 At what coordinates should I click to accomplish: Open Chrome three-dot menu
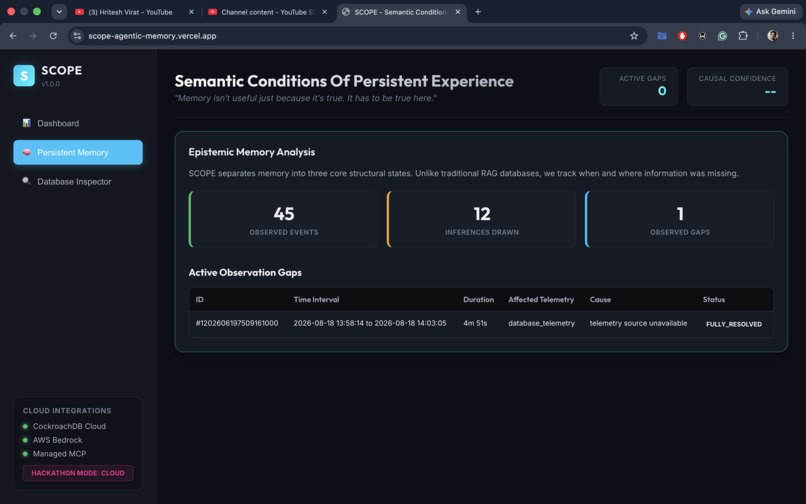tap(793, 35)
